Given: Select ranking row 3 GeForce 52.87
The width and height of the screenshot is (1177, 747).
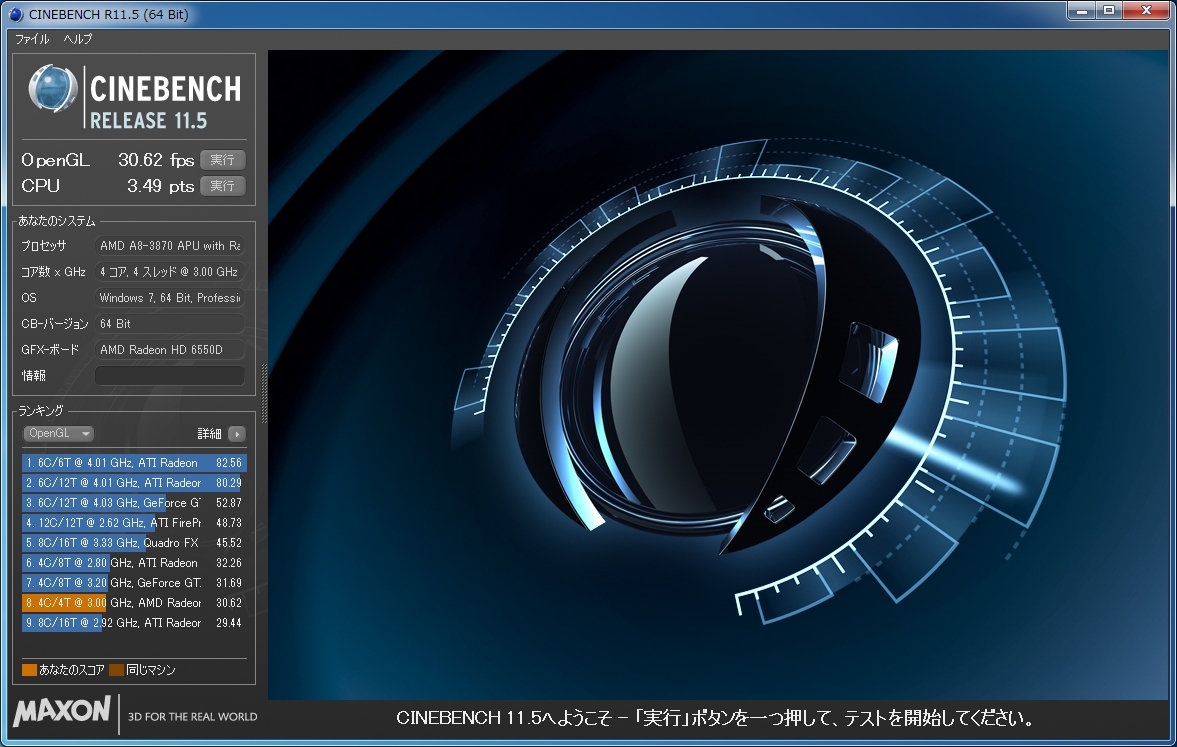Looking at the screenshot, I should pyautogui.click(x=134, y=503).
